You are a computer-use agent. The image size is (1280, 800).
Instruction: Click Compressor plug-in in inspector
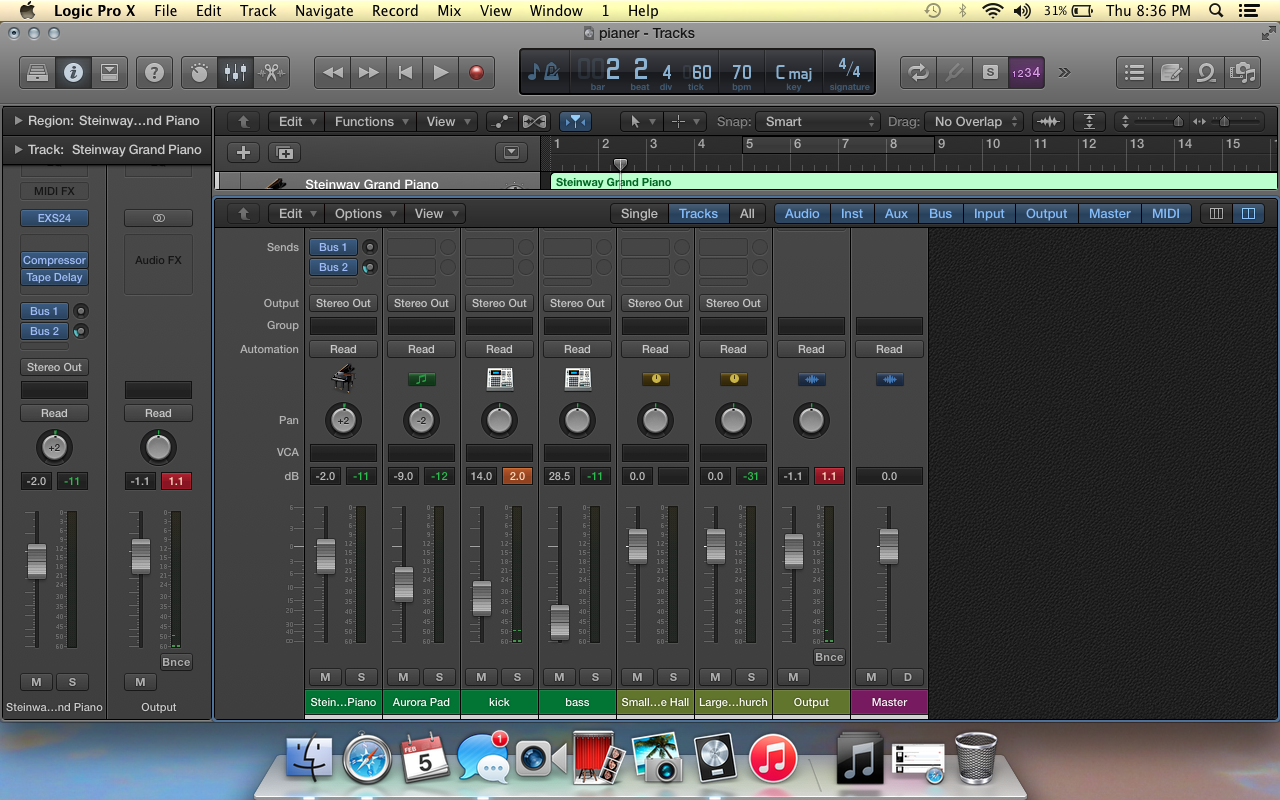(55, 260)
